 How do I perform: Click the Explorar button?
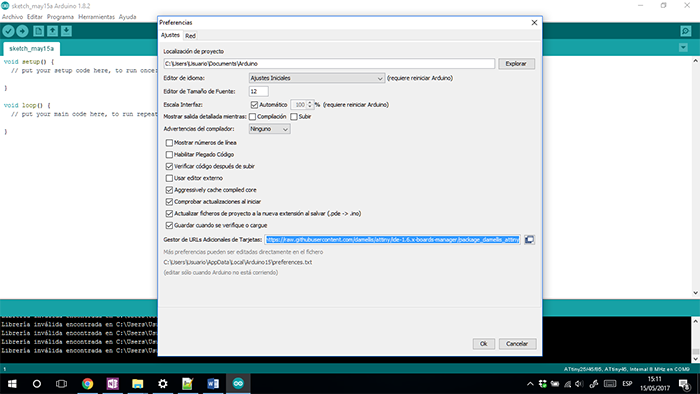516,64
